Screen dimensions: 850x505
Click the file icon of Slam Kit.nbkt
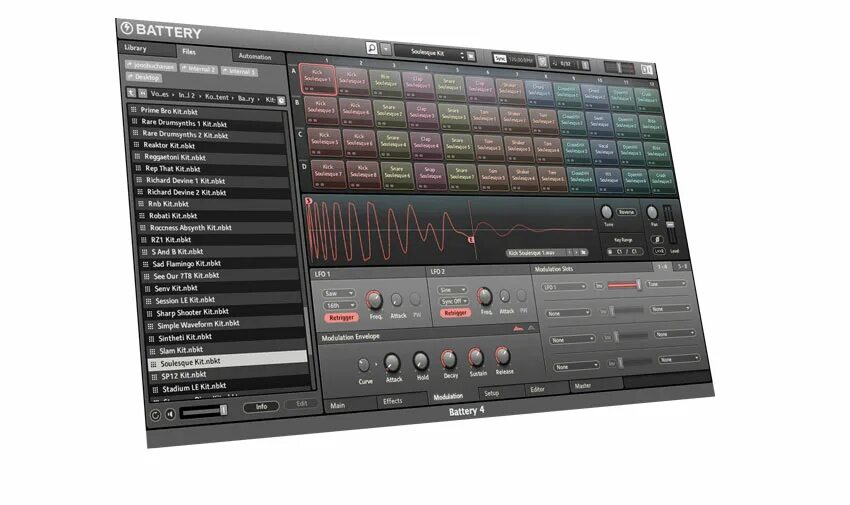point(152,351)
